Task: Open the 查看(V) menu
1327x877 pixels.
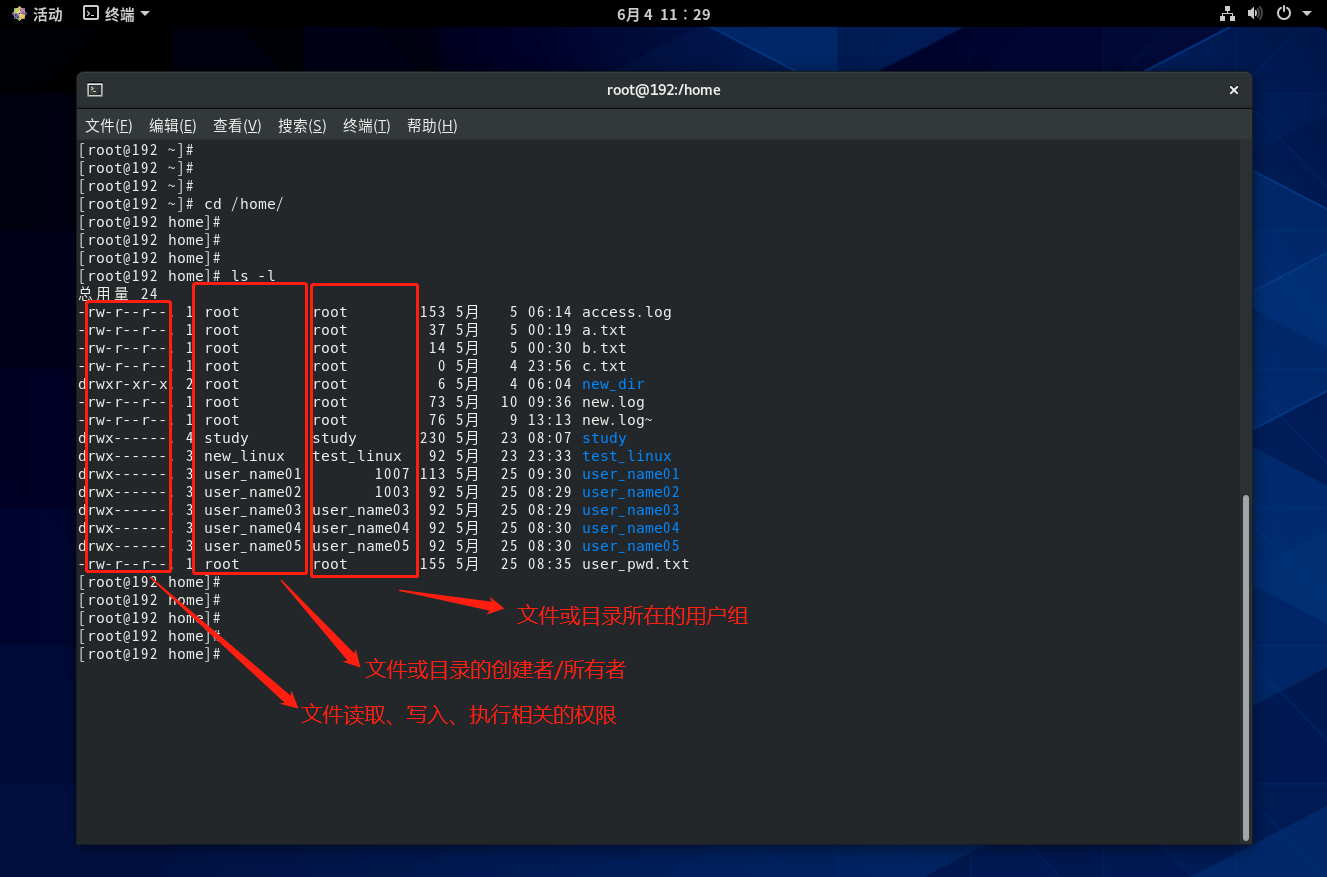Action: tap(237, 125)
